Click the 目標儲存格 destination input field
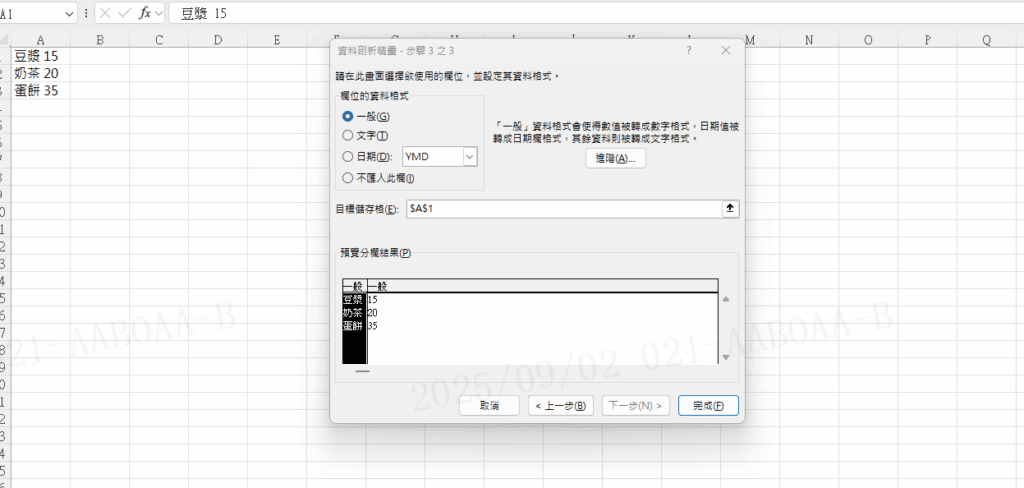 coord(562,208)
